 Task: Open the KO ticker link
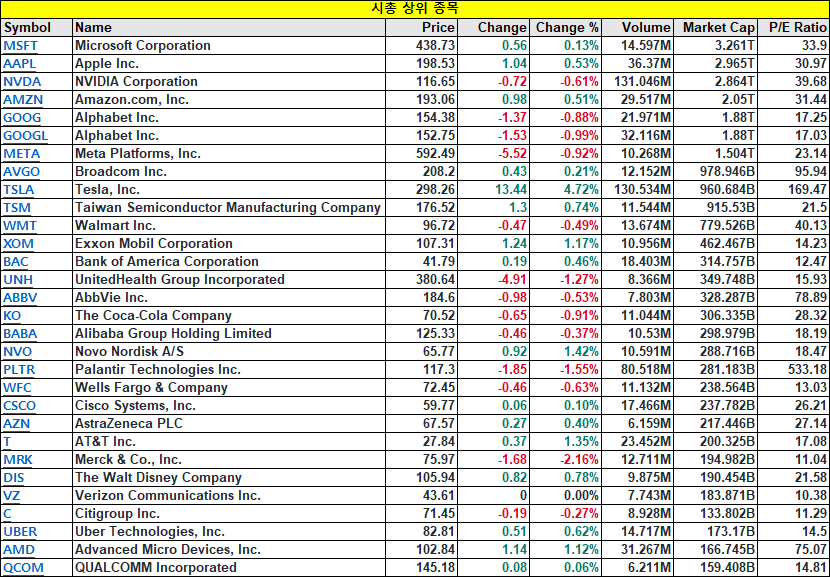click(x=12, y=316)
